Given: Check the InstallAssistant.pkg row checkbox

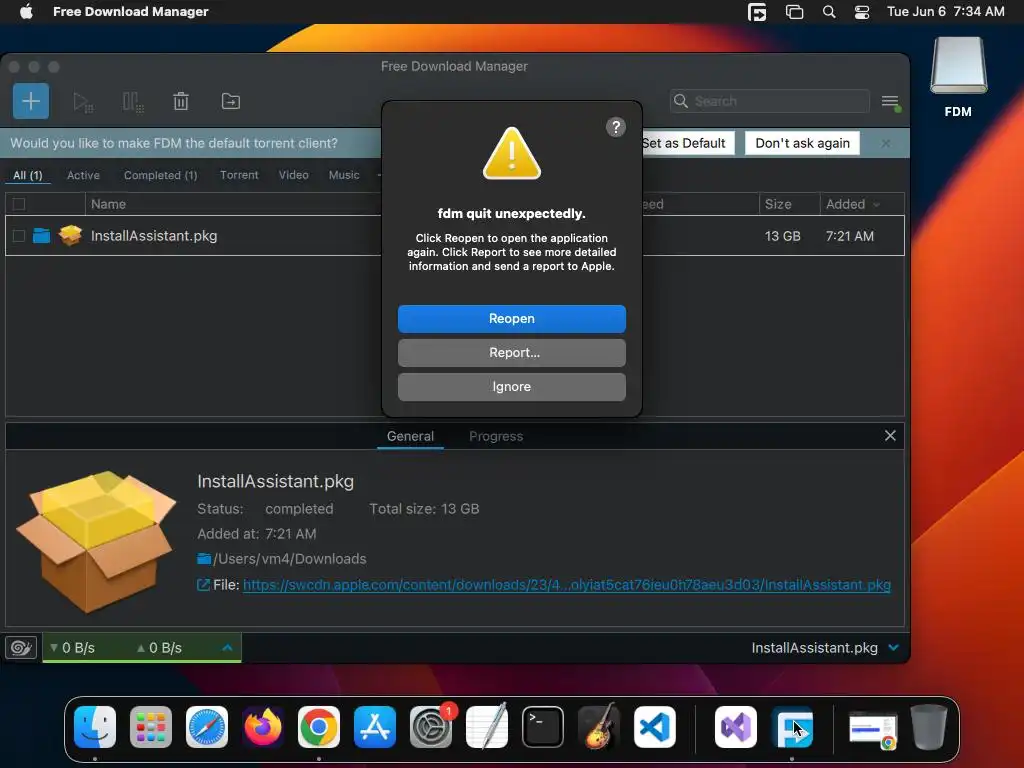Looking at the screenshot, I should (x=19, y=236).
